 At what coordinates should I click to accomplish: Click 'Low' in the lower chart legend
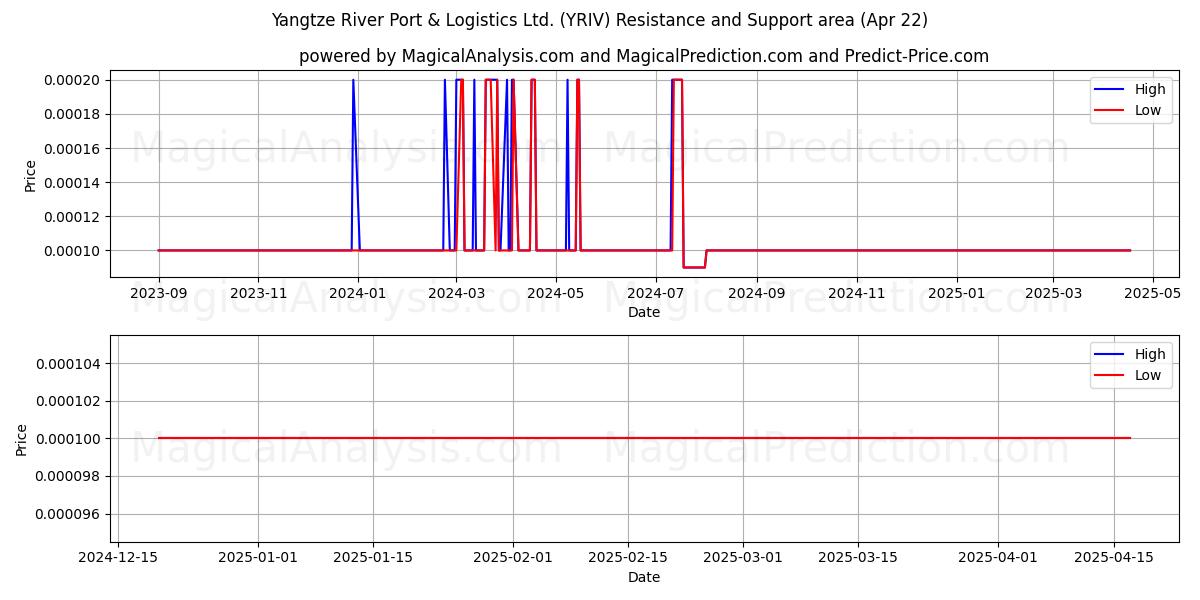click(1148, 375)
